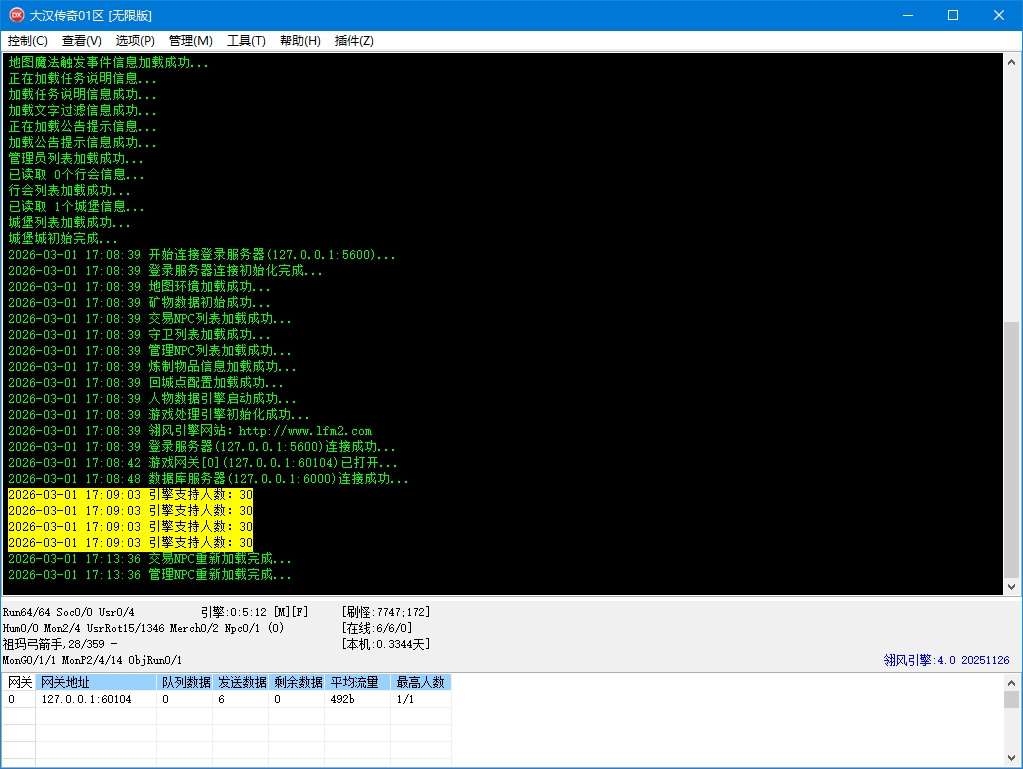Open the 工具(T) menu
Screen dimensions: 1023x769
click(x=246, y=41)
